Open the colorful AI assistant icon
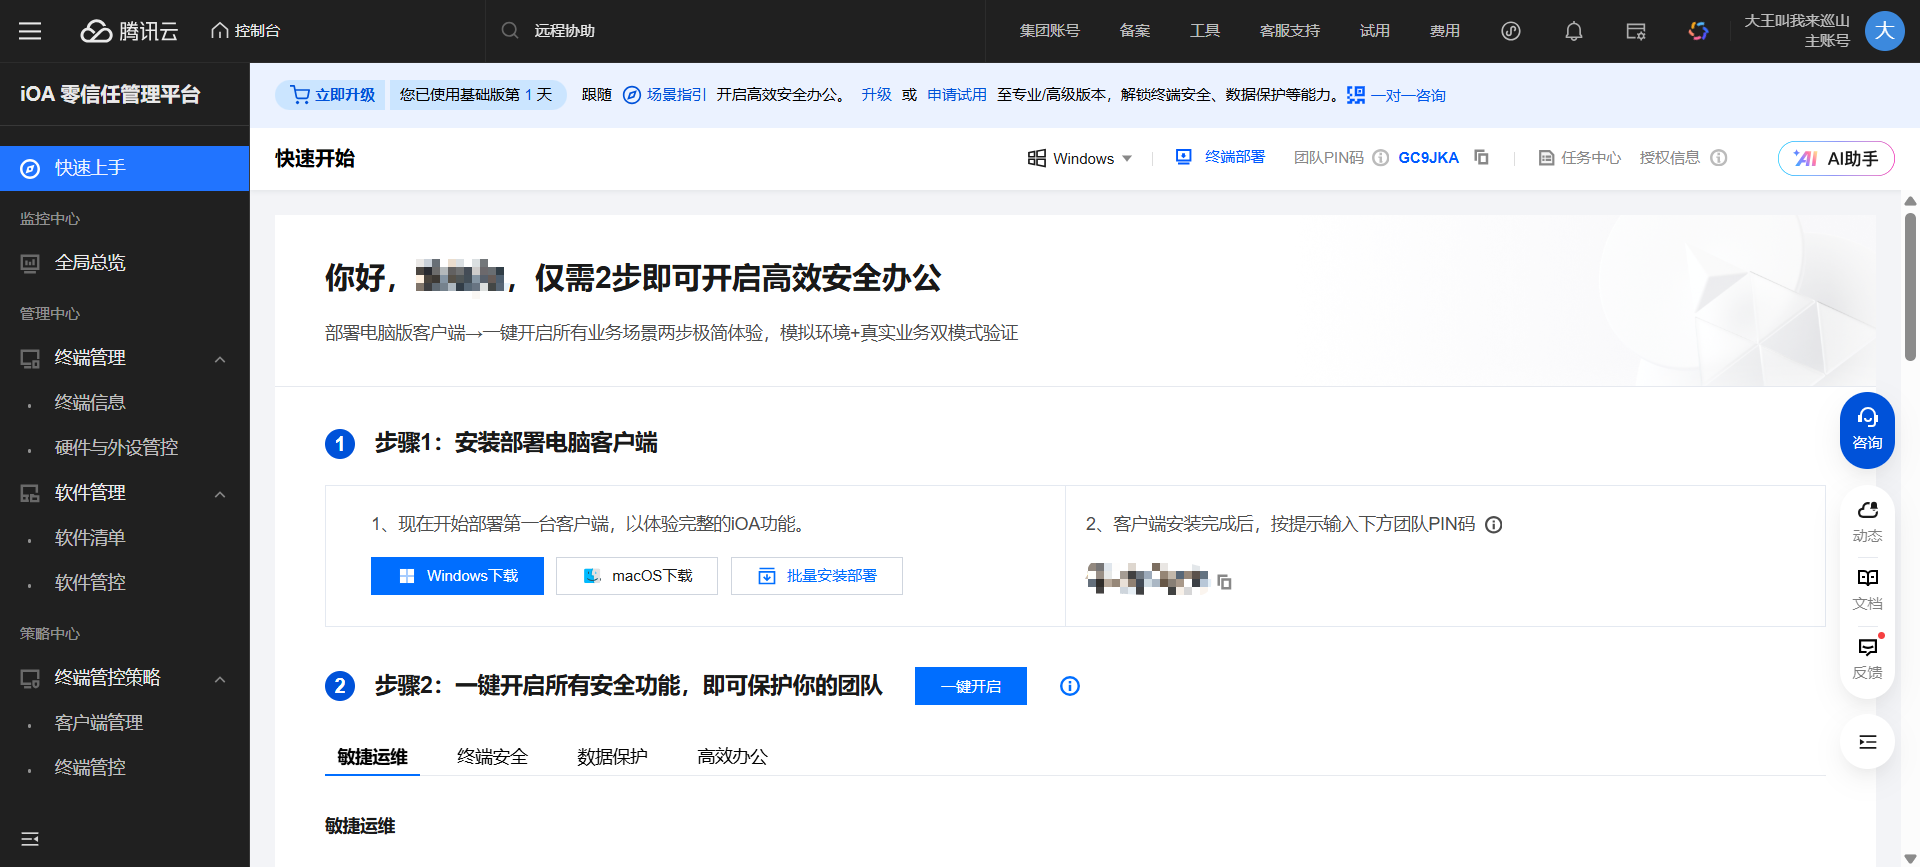Viewport: 1920px width, 867px height. click(1698, 31)
